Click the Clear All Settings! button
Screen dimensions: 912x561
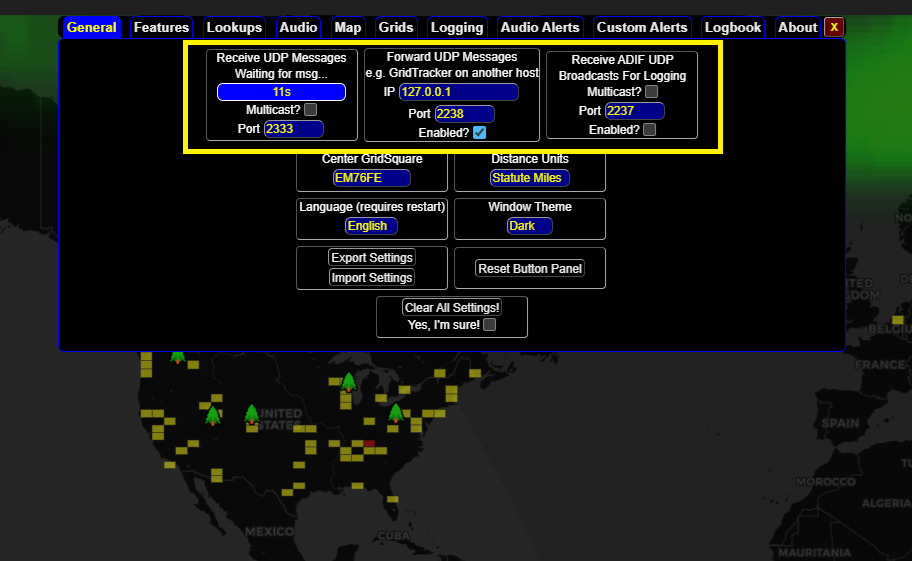[452, 308]
